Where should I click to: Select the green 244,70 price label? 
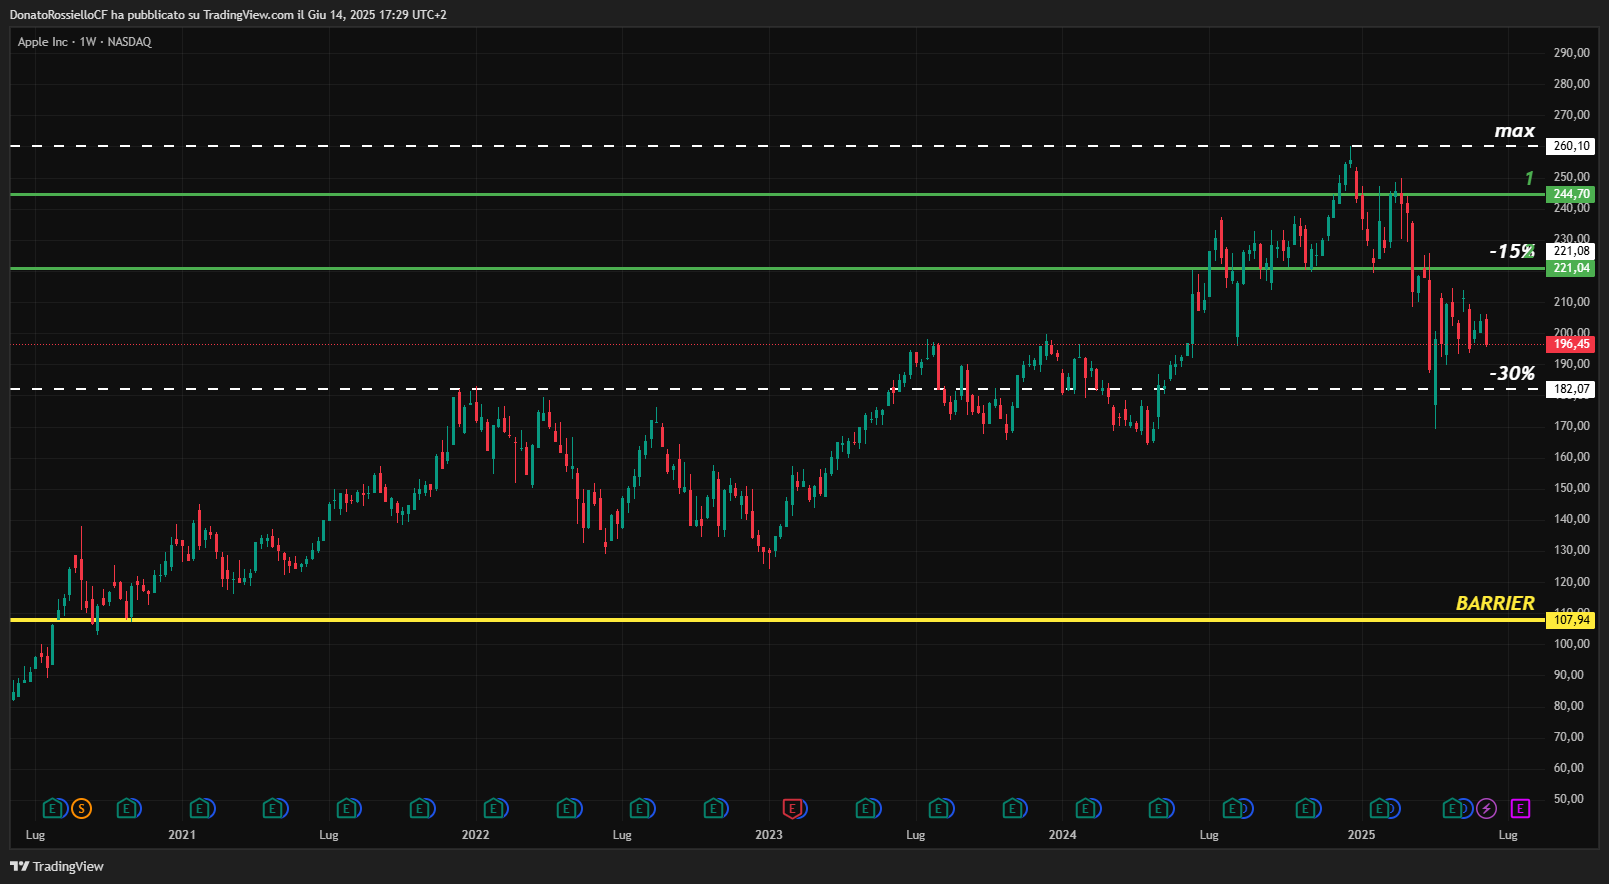(1571, 194)
